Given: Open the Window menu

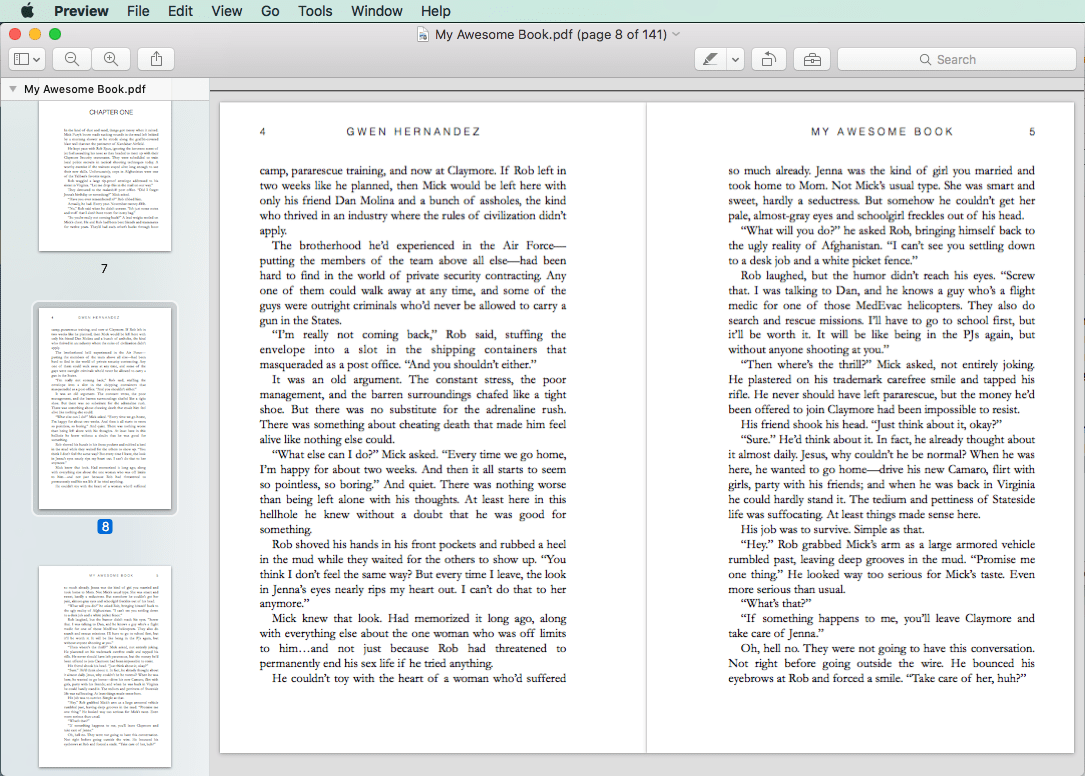Looking at the screenshot, I should point(376,11).
